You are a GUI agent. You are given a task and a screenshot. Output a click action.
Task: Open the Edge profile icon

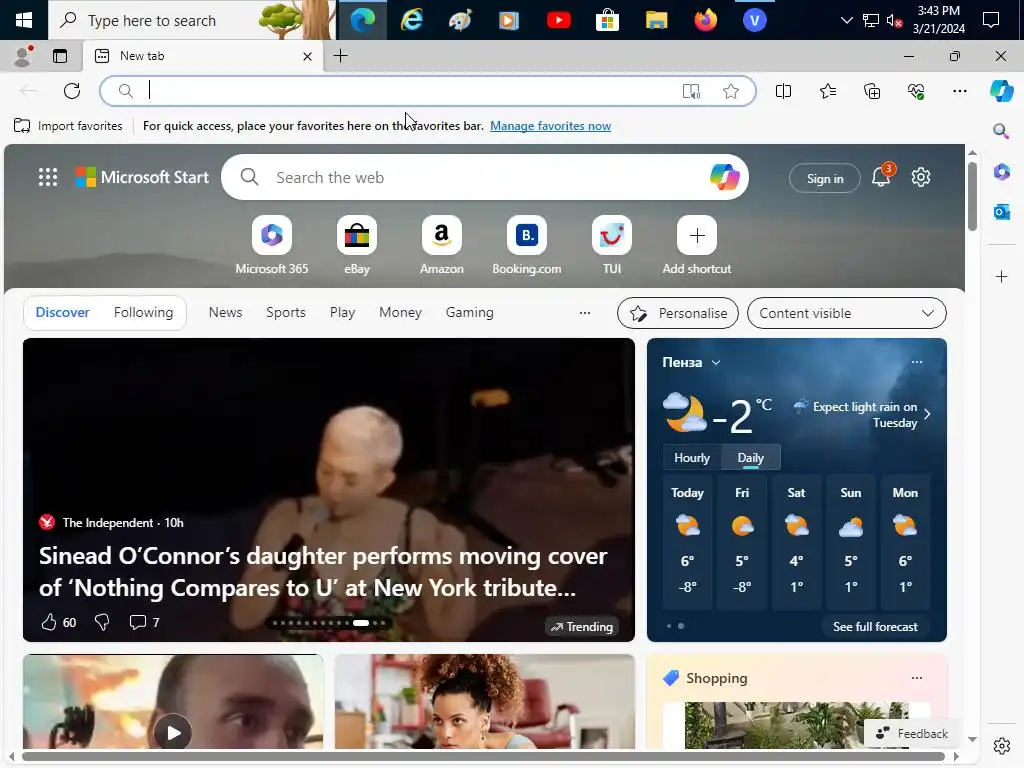click(x=24, y=56)
